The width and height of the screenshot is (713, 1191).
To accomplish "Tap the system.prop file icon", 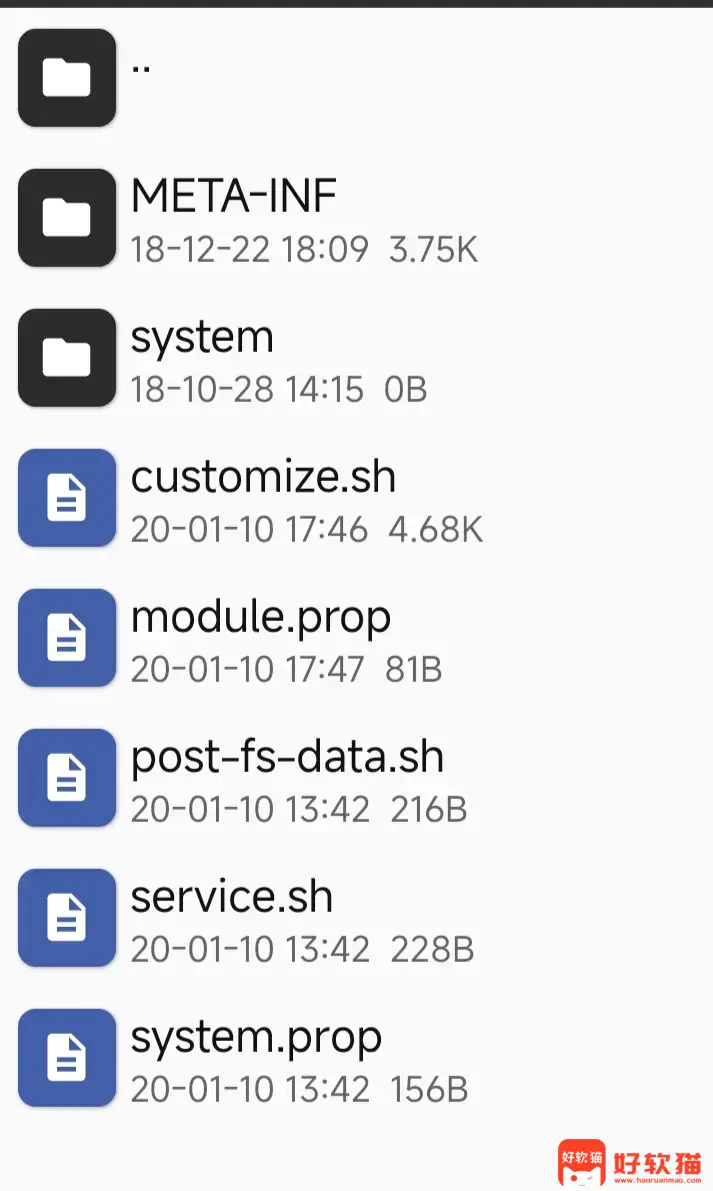I will (67, 1057).
